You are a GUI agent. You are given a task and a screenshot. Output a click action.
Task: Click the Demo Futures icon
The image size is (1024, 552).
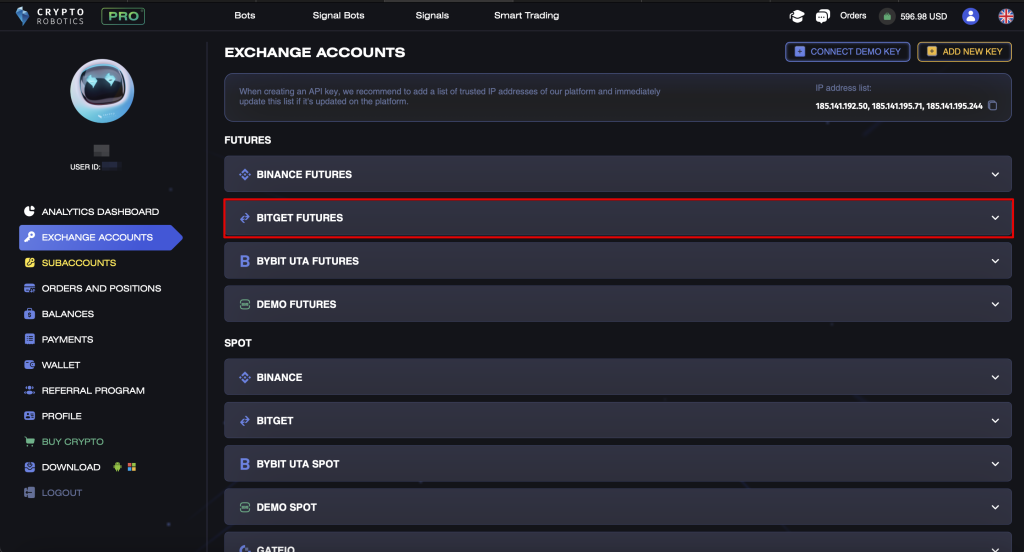[x=245, y=304]
